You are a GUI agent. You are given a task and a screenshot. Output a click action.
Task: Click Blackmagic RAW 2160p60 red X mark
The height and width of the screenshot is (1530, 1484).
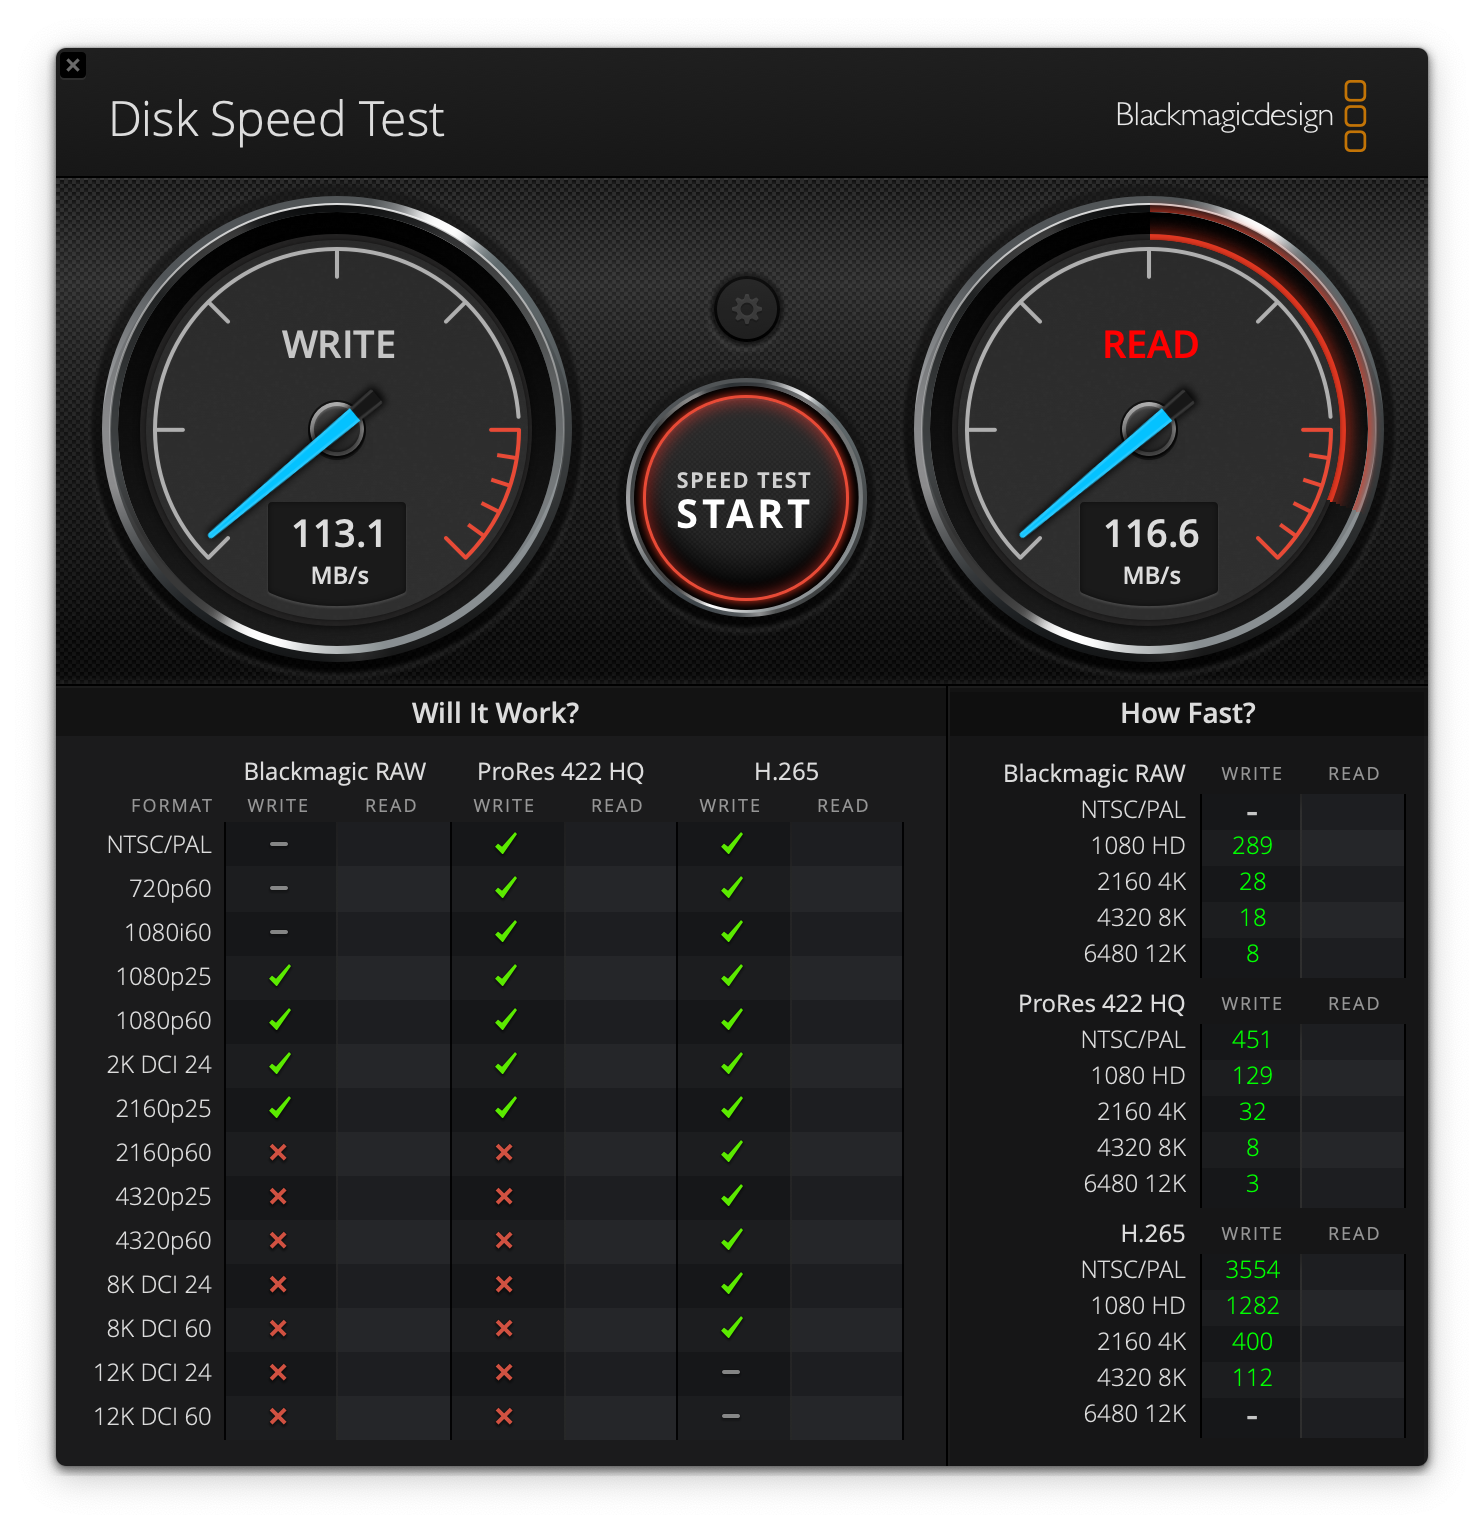[x=278, y=1152]
